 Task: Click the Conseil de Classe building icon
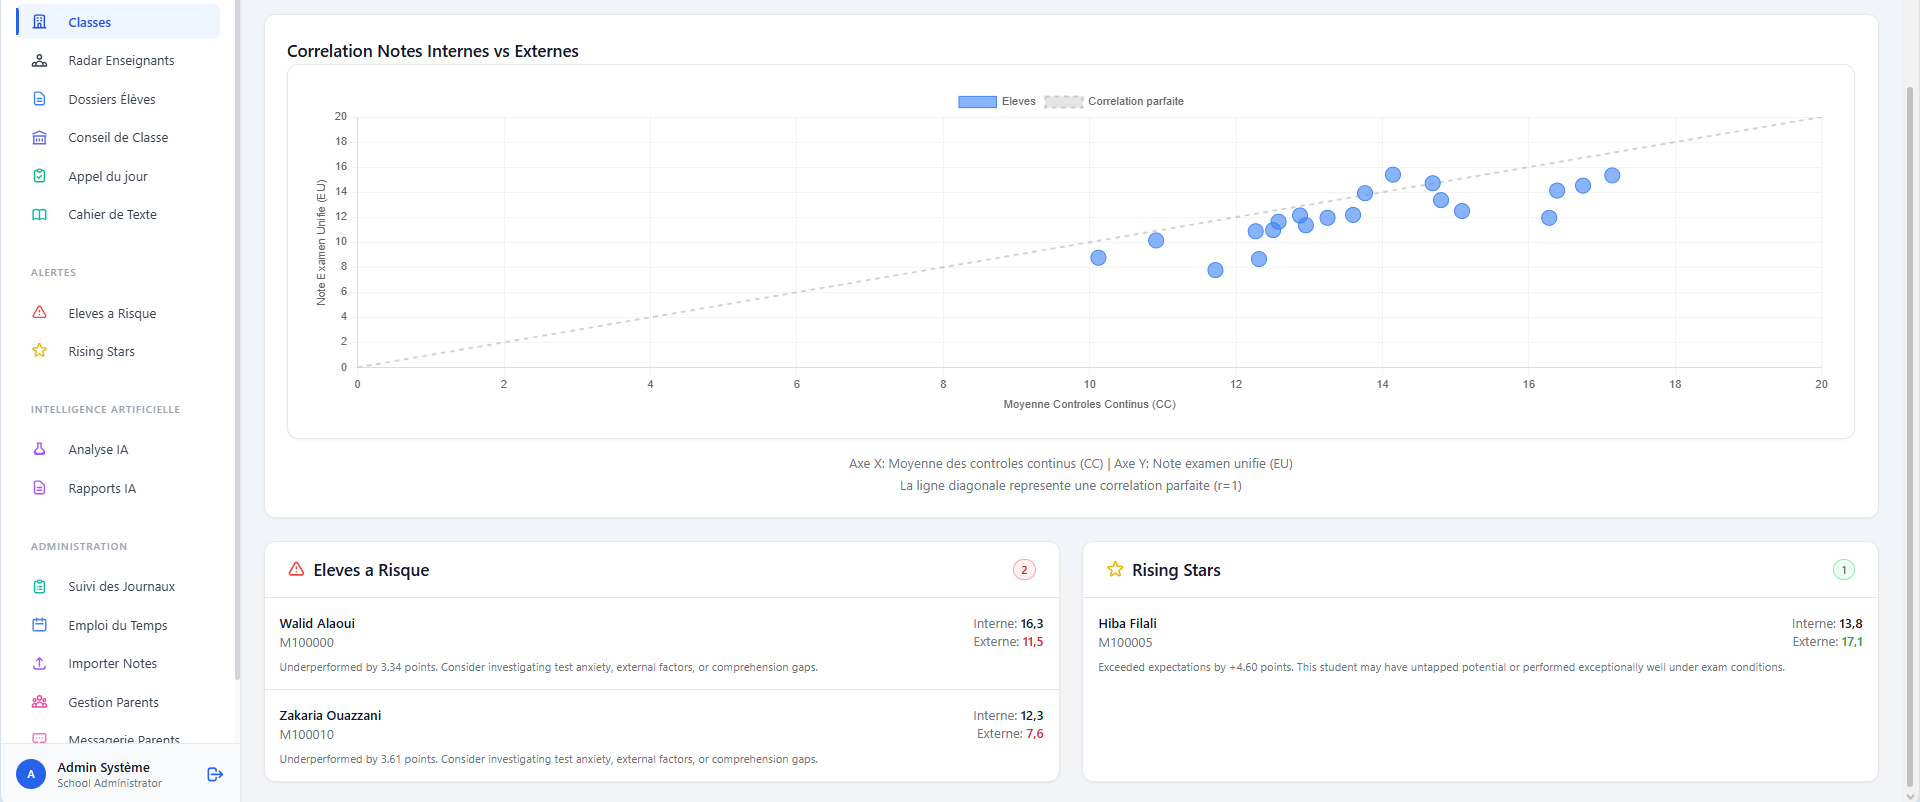click(x=40, y=138)
